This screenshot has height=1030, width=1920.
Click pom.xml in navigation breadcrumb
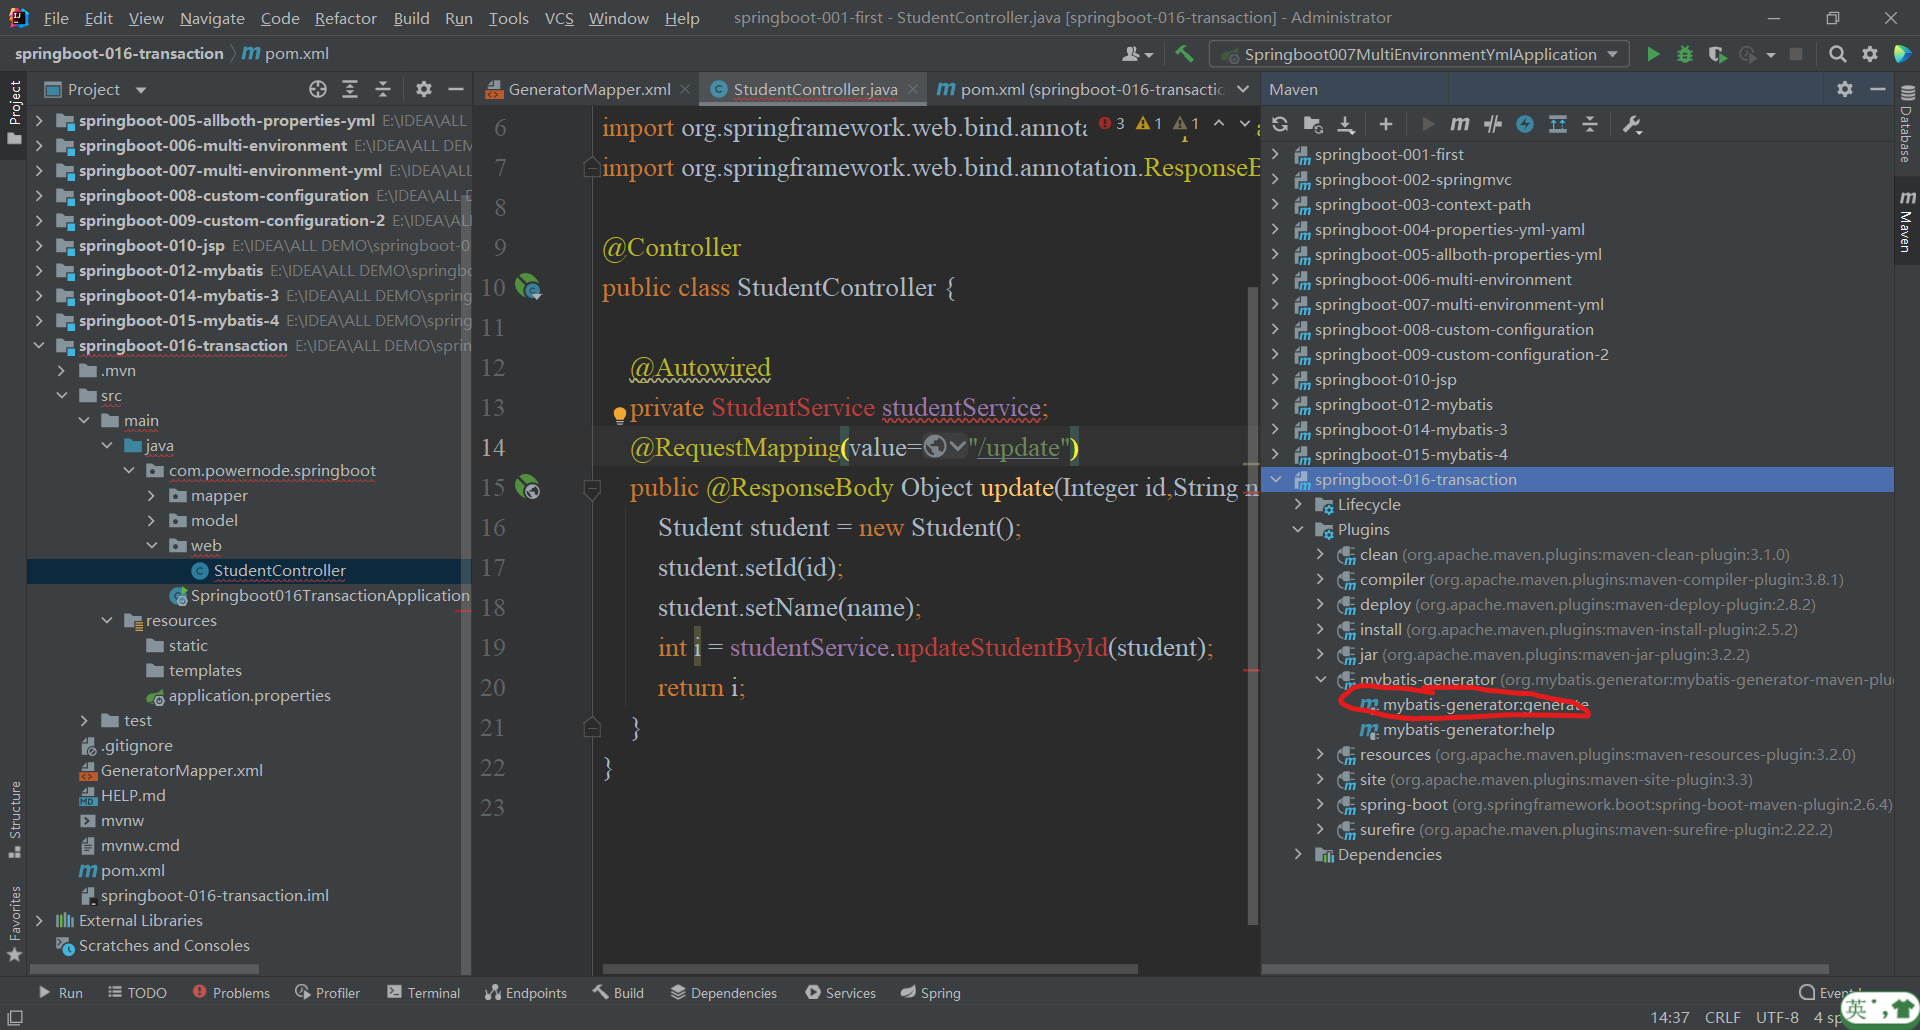point(285,53)
